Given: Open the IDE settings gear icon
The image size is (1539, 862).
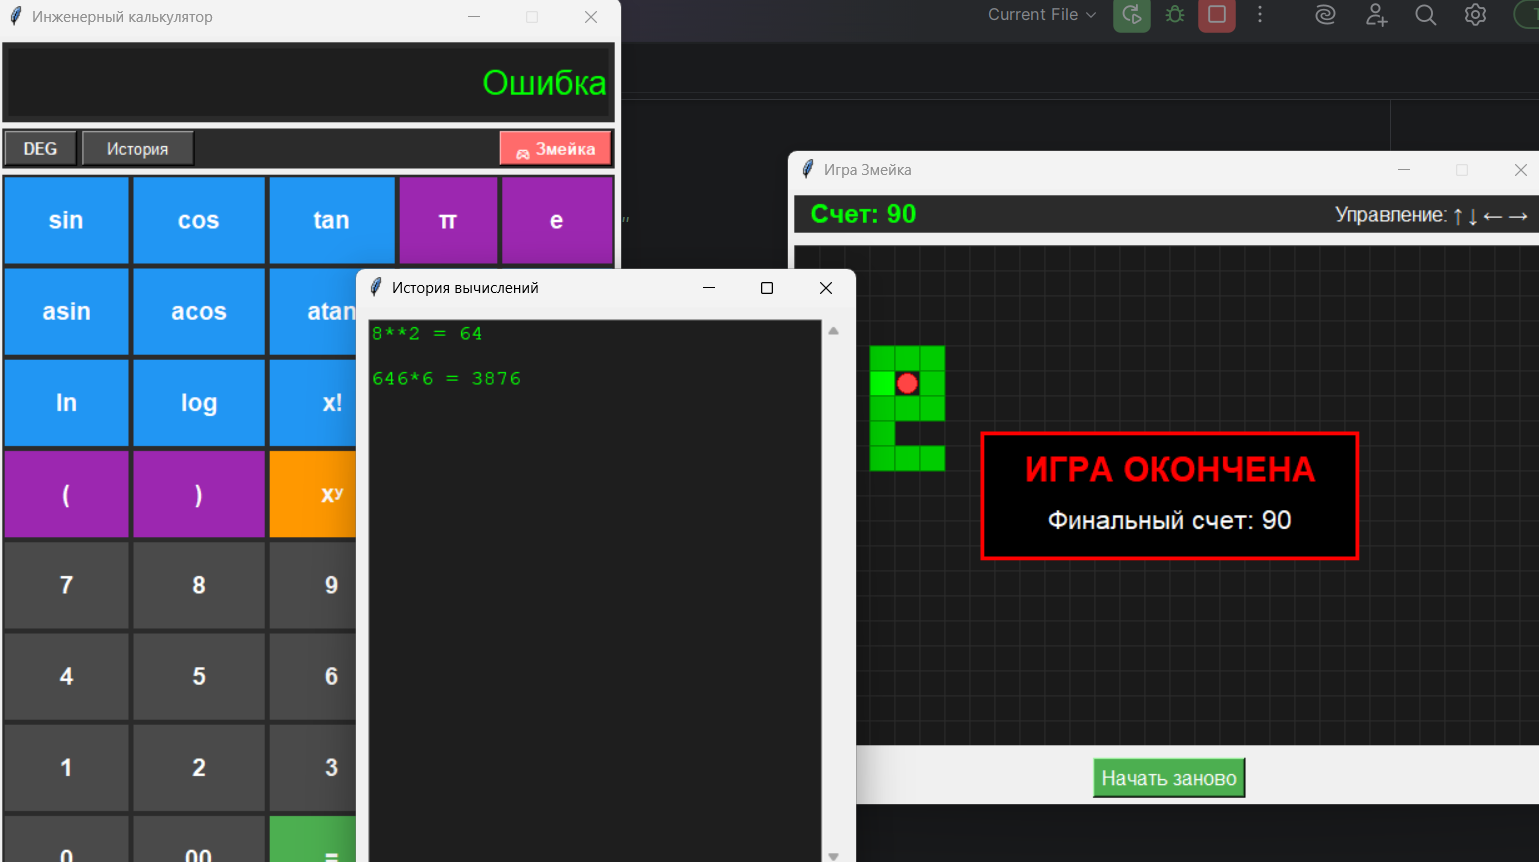Looking at the screenshot, I should coord(1475,15).
